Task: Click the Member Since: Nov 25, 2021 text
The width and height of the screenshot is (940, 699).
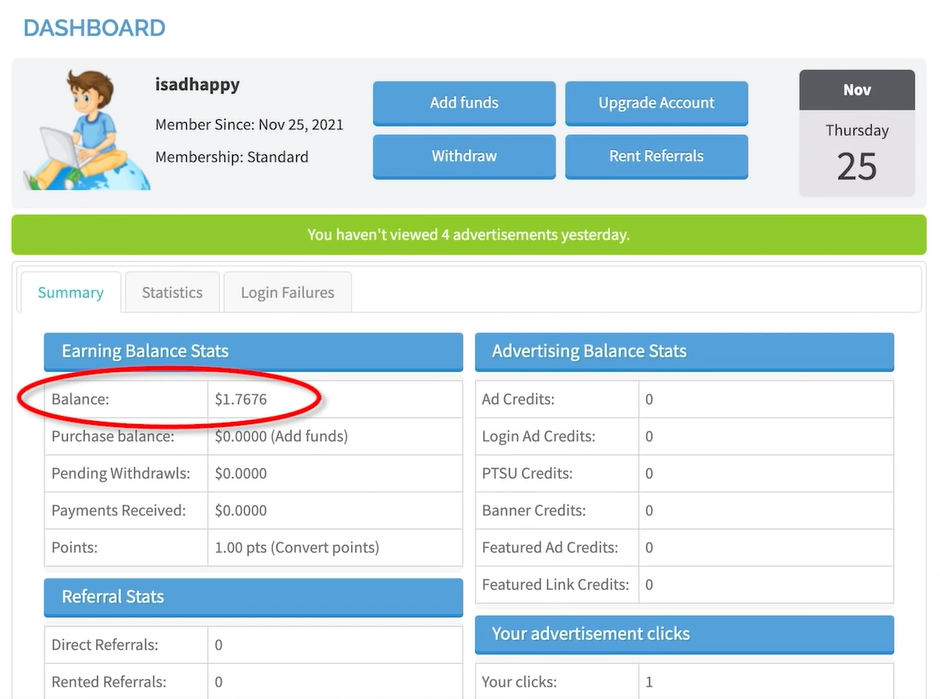Action: coord(249,125)
